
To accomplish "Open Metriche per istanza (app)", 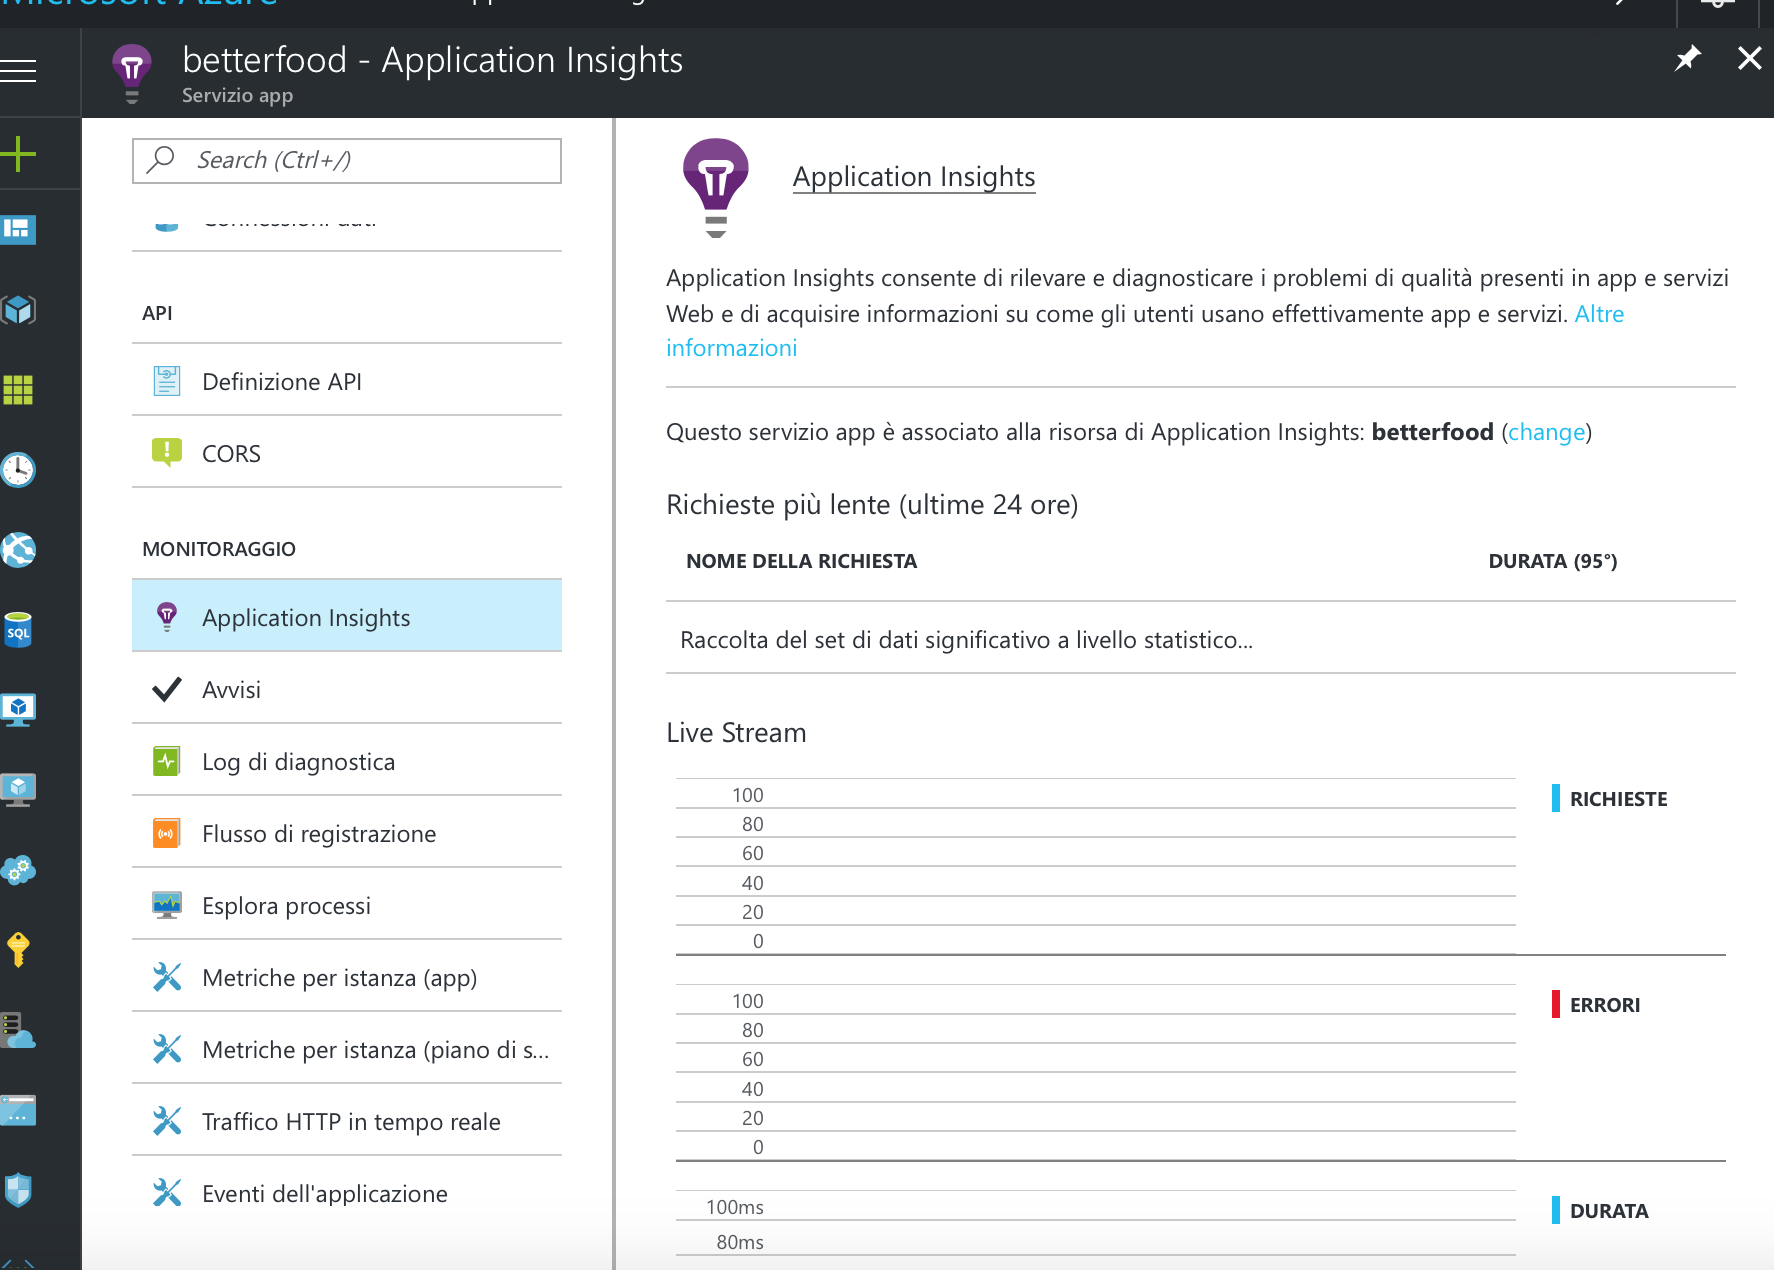I will coord(347,977).
